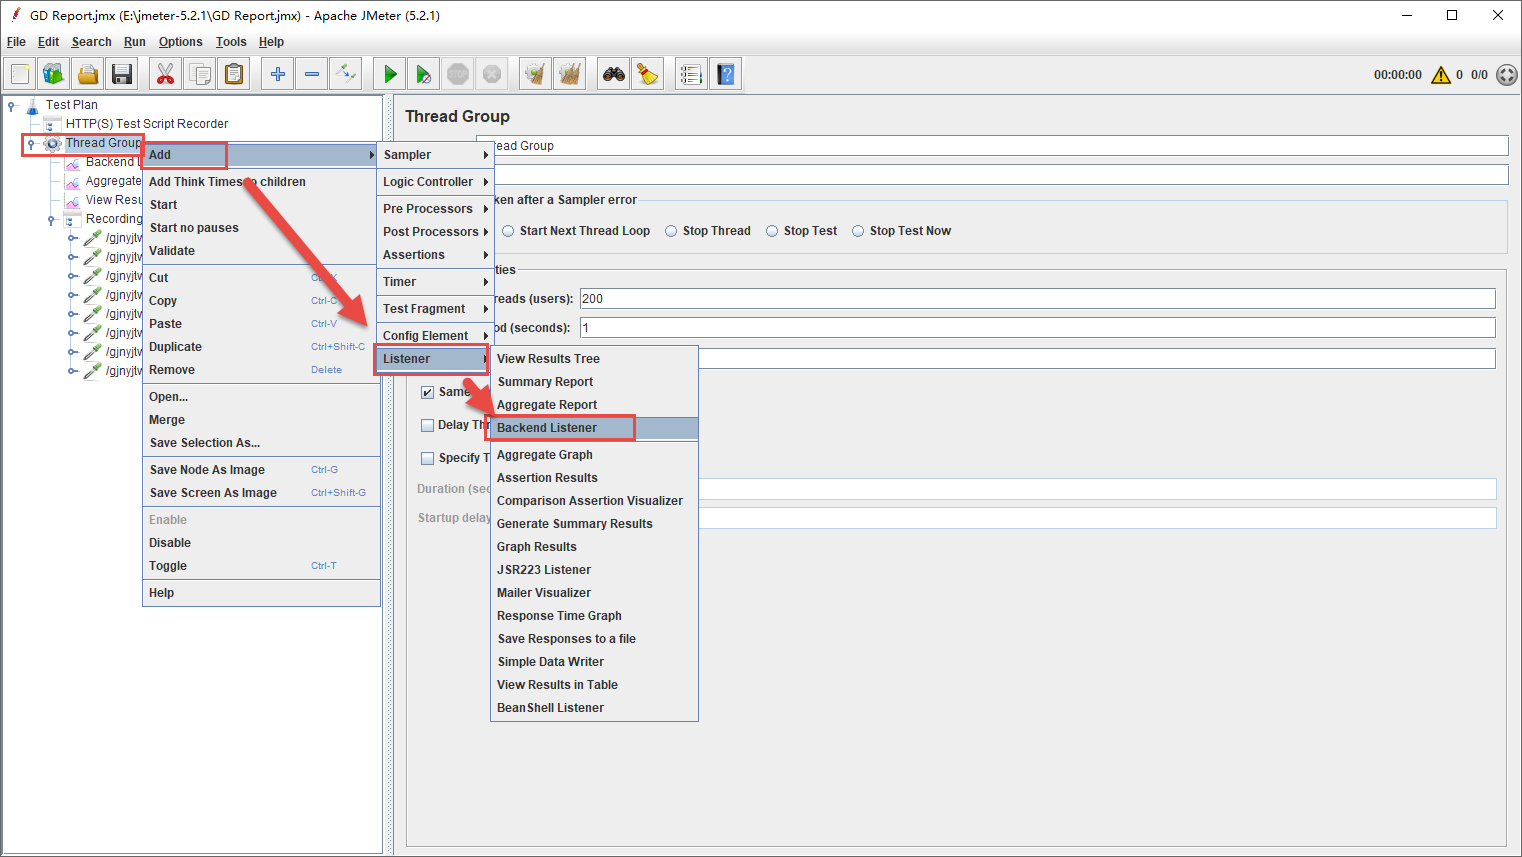Click the Cut scissors toolbar icon

[166, 74]
